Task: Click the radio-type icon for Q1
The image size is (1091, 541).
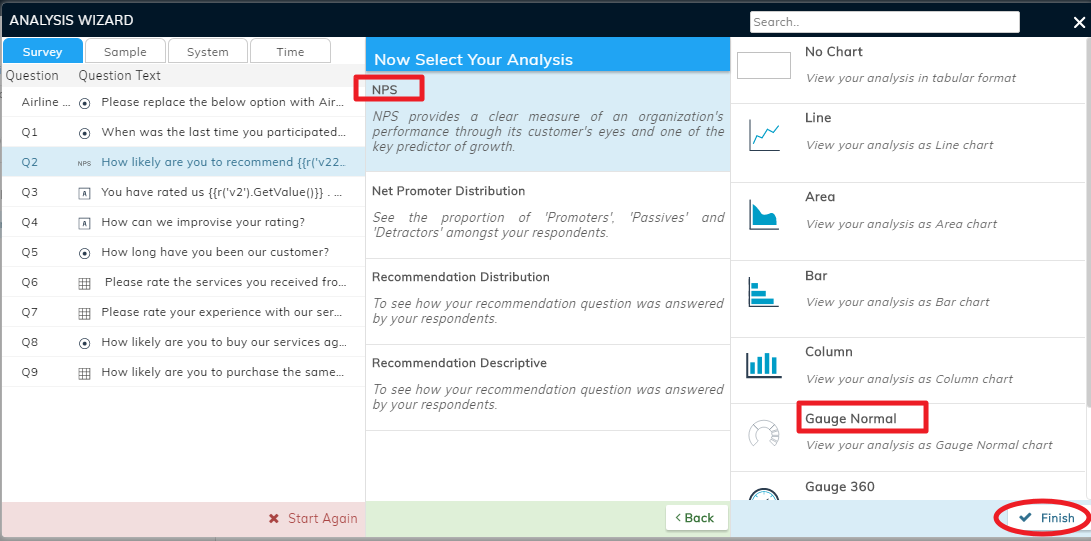Action: (x=84, y=132)
